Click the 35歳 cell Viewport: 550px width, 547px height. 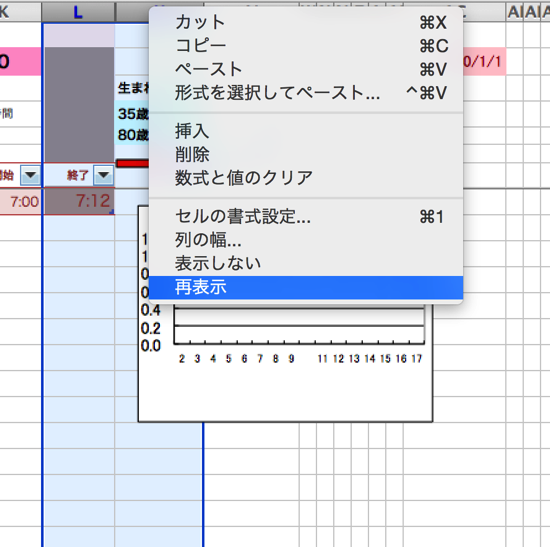tap(133, 114)
